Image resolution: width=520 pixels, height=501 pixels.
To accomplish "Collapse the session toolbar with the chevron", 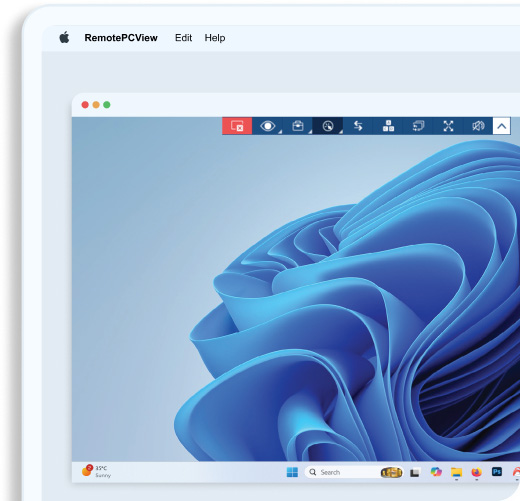I will (x=502, y=126).
